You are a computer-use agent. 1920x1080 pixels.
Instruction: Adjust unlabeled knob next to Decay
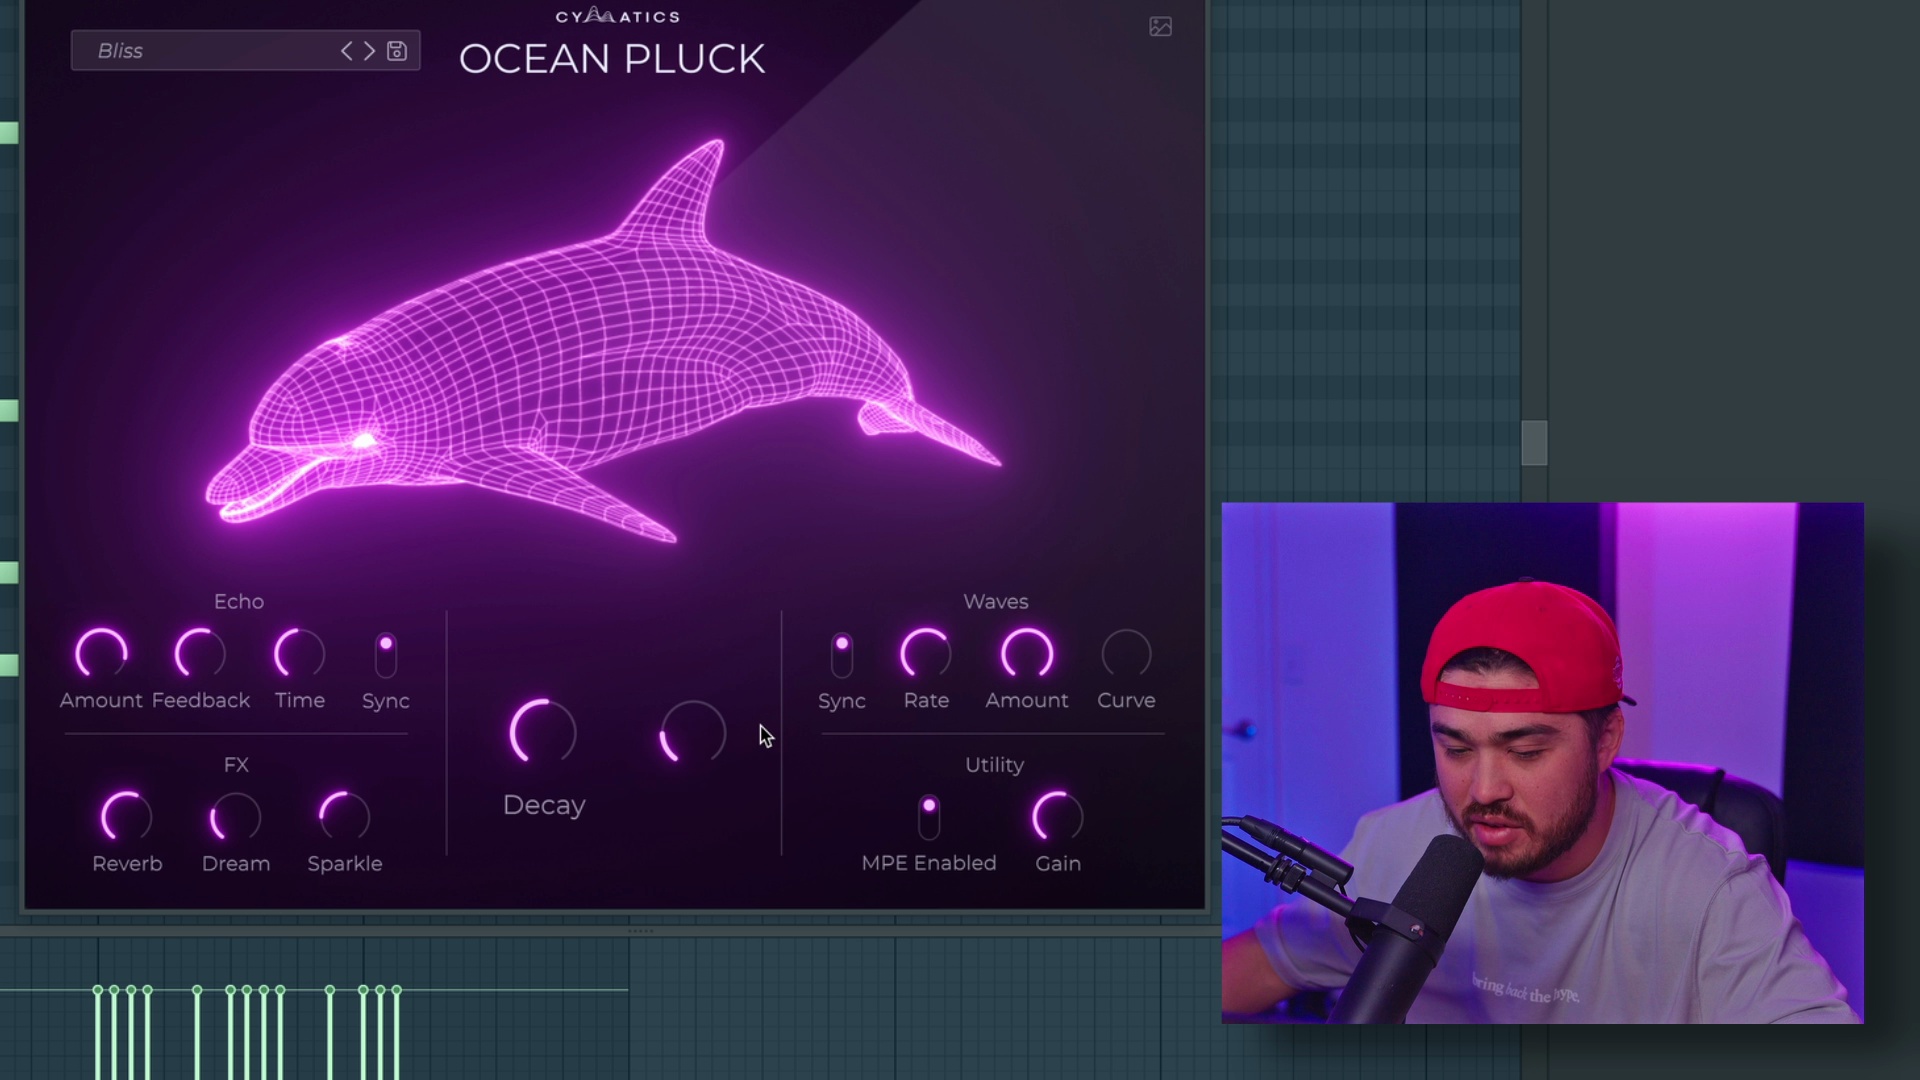[x=692, y=733]
